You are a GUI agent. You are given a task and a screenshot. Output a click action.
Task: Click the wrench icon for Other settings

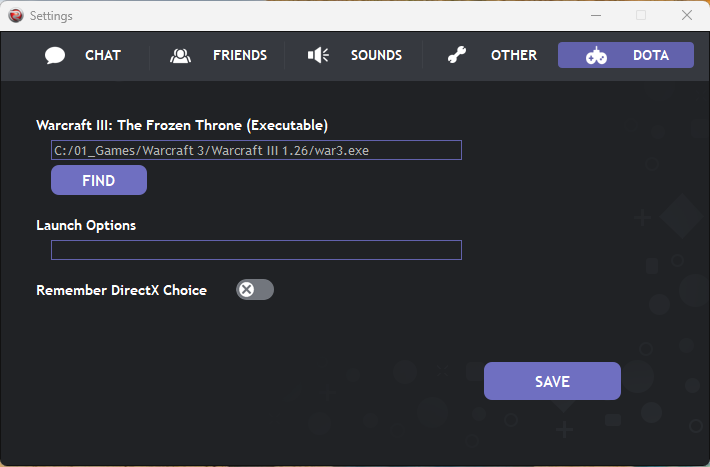tap(456, 55)
